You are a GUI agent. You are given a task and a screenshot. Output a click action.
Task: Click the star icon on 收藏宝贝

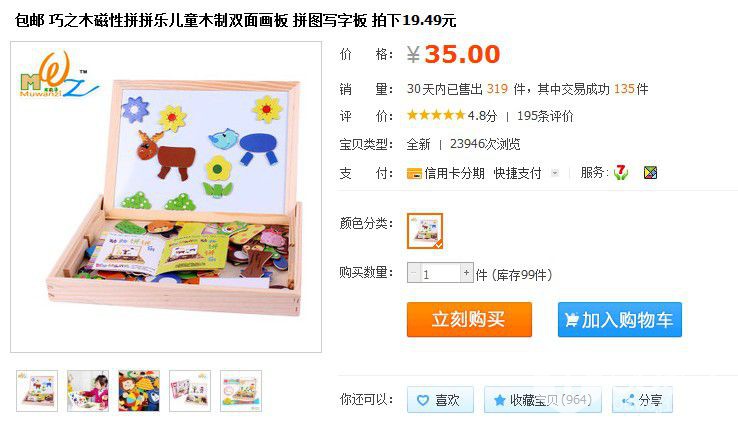[499, 400]
